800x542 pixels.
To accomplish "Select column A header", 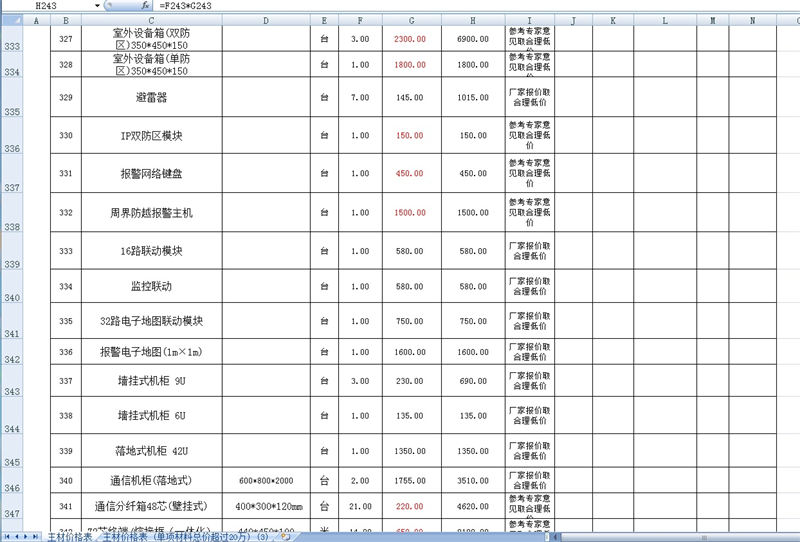I will point(36,21).
